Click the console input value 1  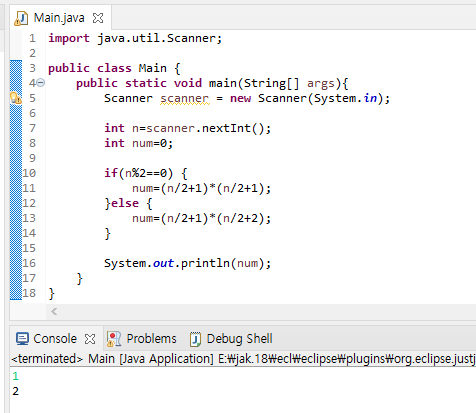(15, 376)
